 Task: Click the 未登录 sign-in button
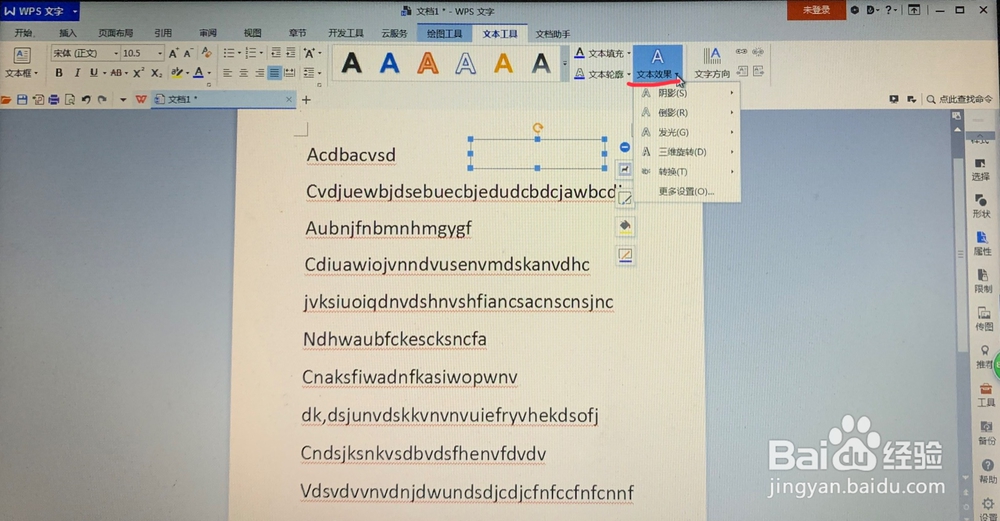(816, 10)
